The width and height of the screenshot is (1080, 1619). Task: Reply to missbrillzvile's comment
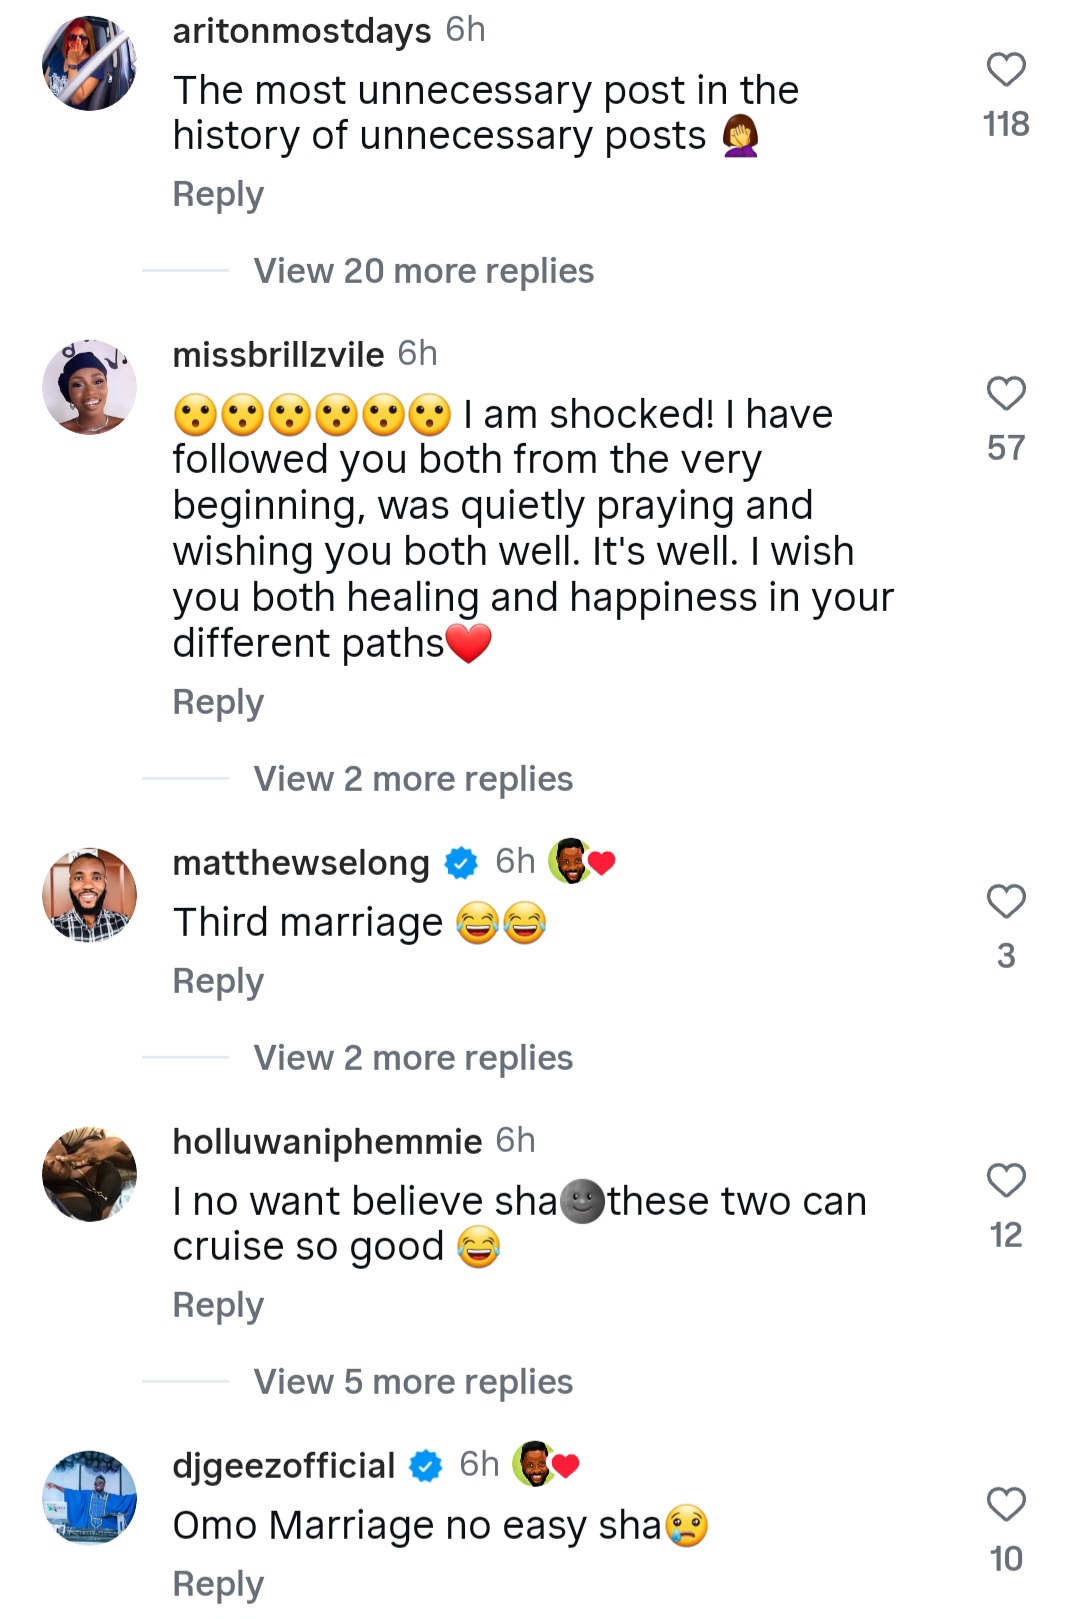218,702
